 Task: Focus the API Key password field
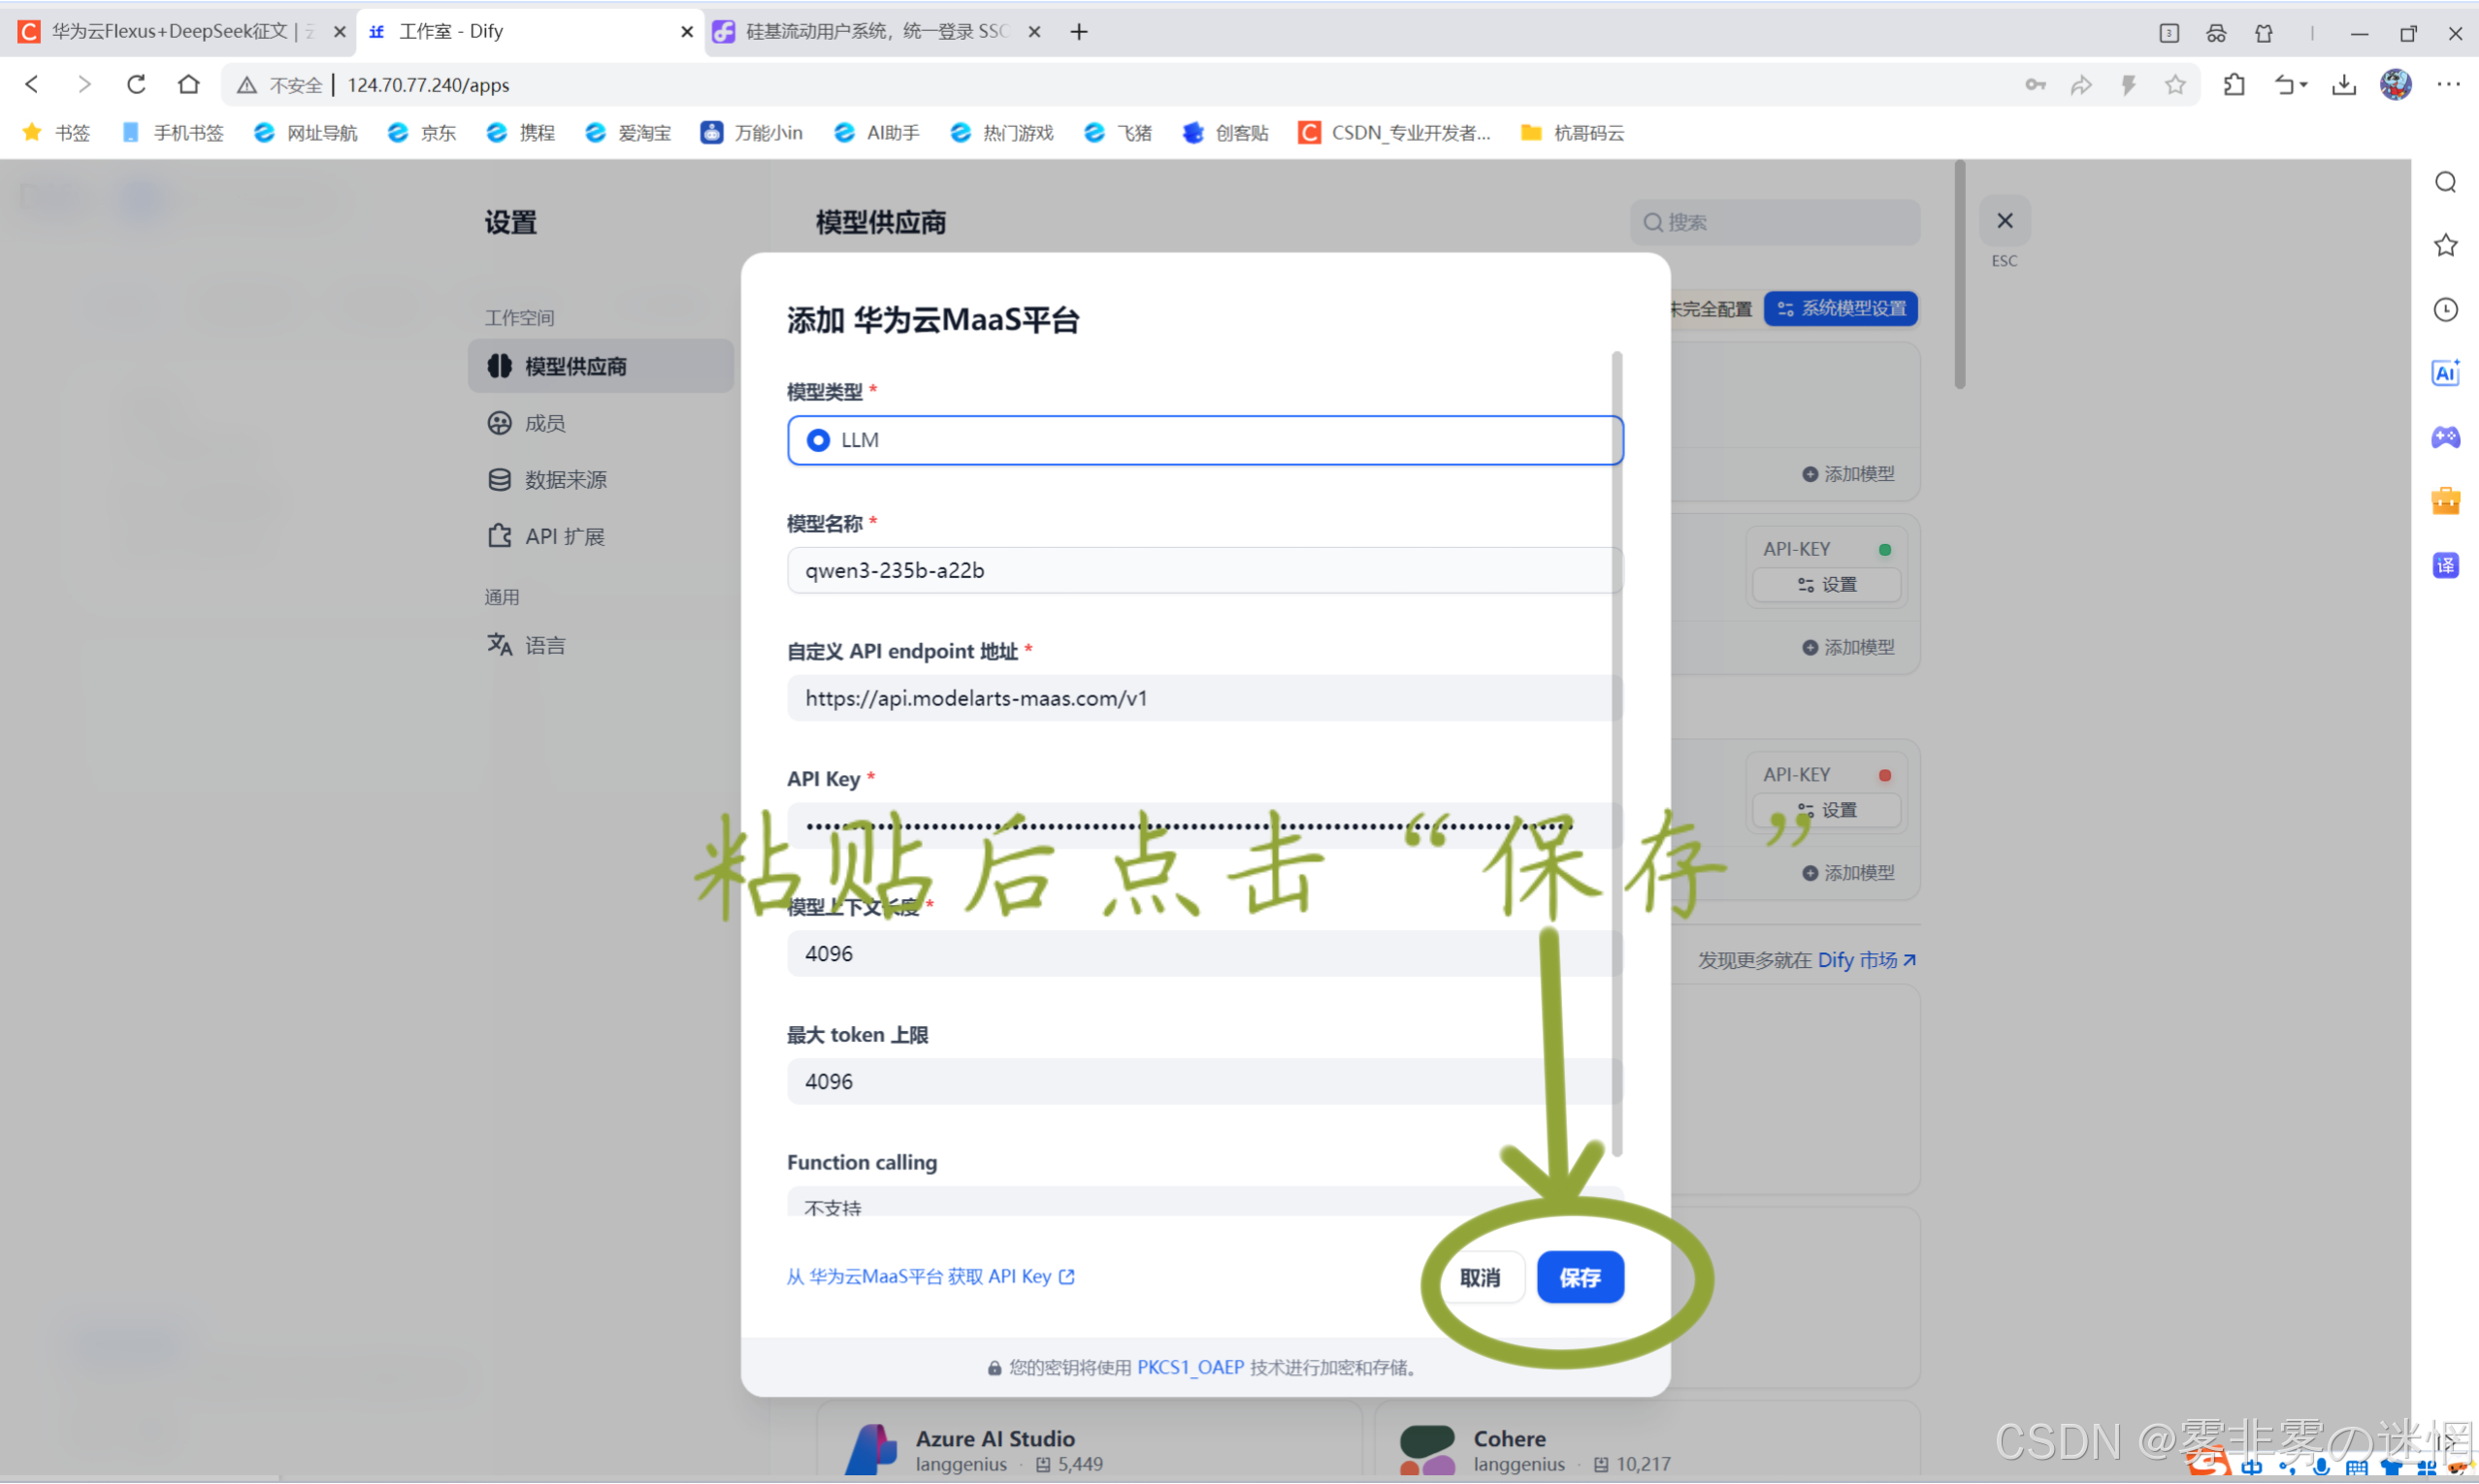point(1204,826)
